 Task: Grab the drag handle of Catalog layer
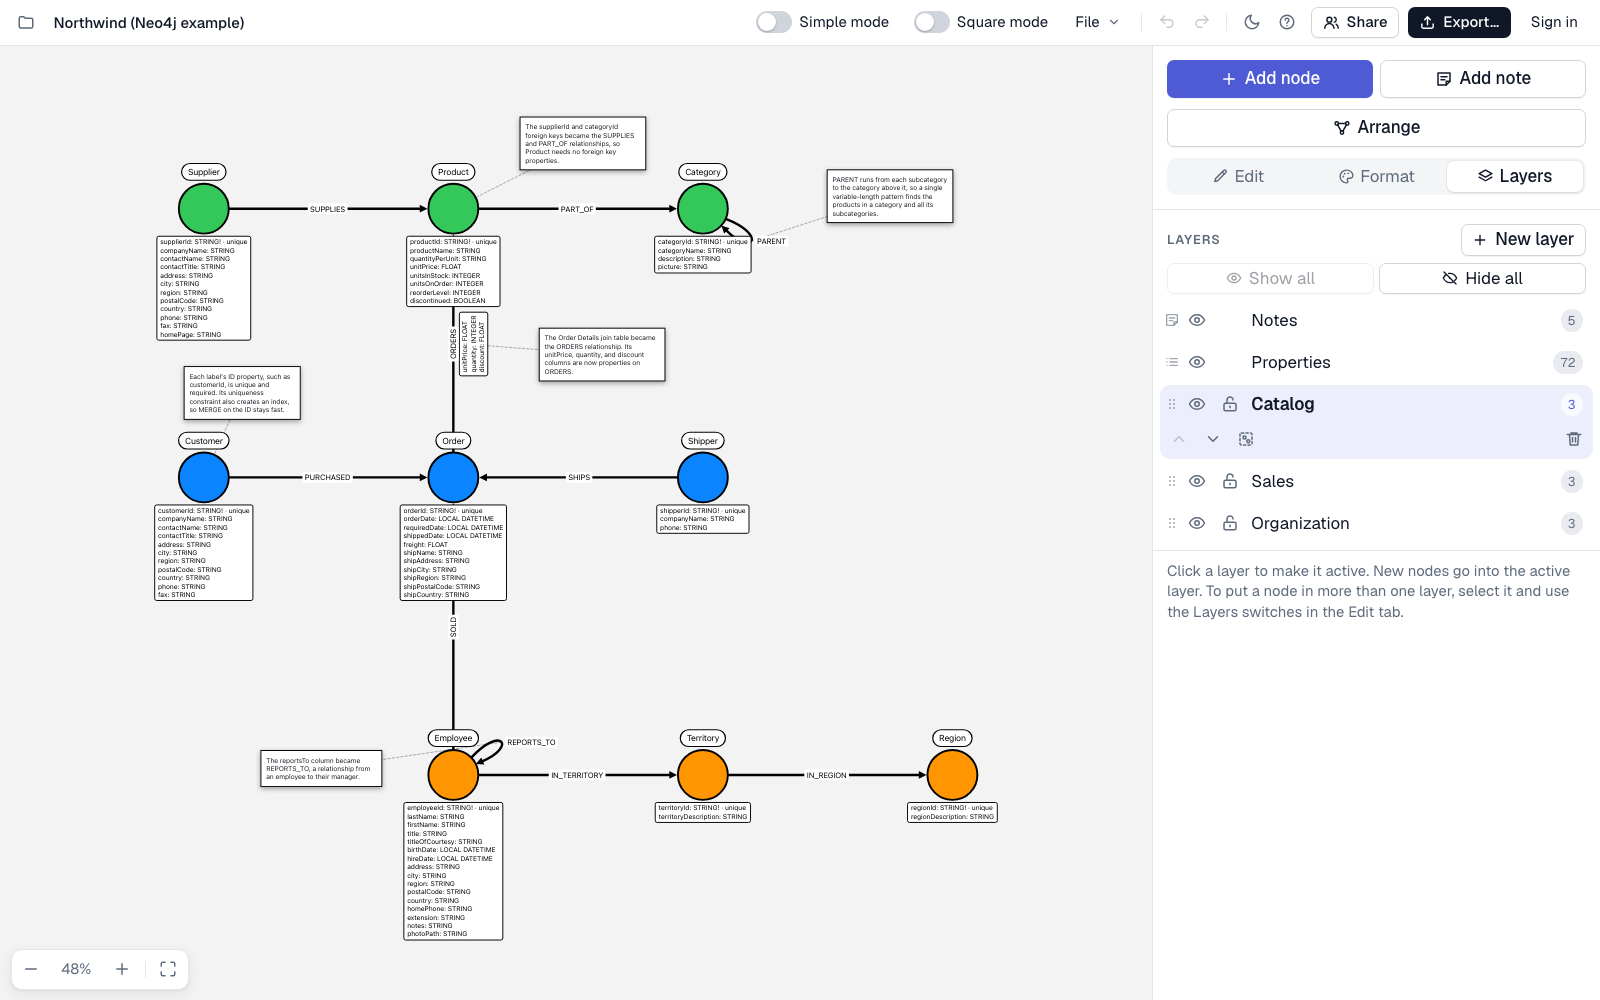(1172, 404)
